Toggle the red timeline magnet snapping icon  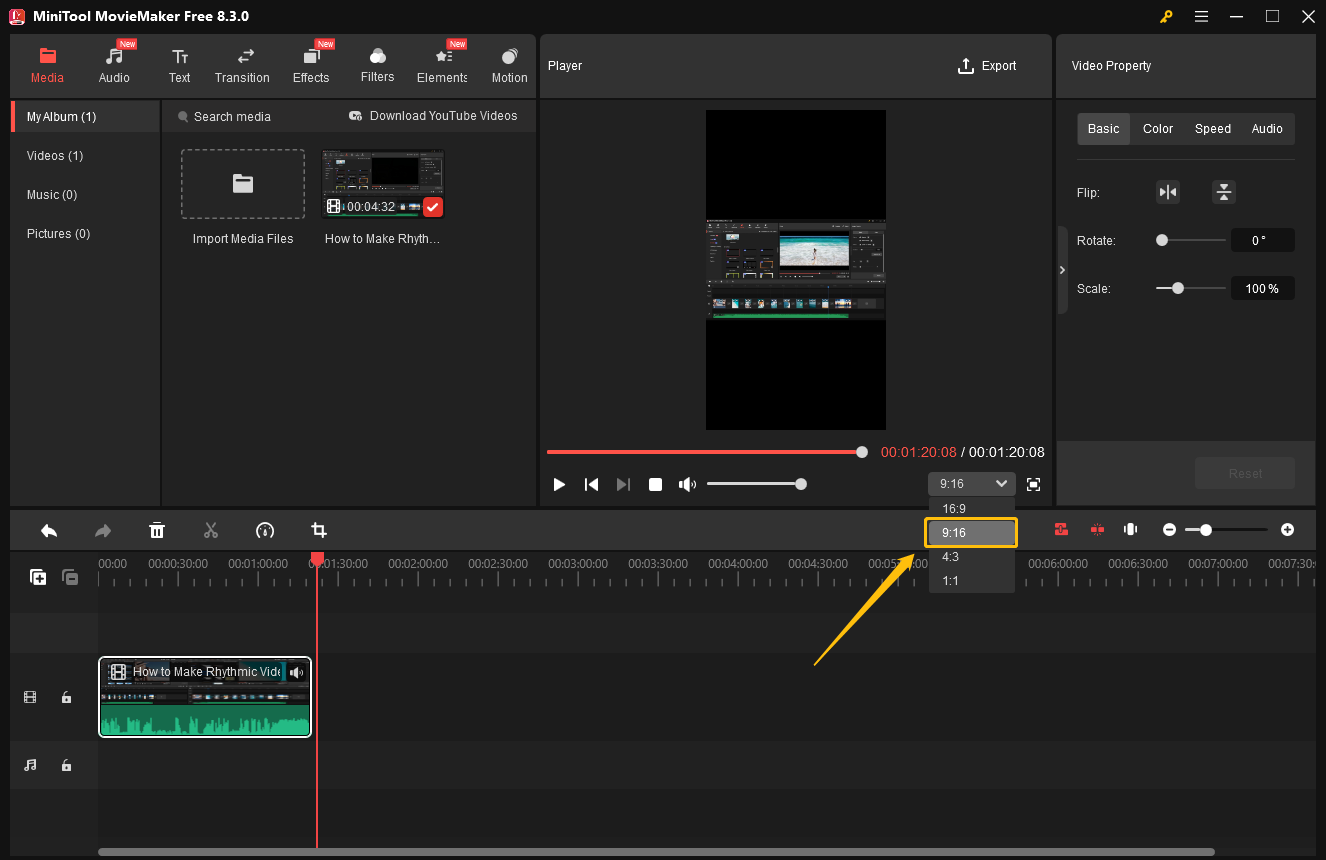point(1061,529)
